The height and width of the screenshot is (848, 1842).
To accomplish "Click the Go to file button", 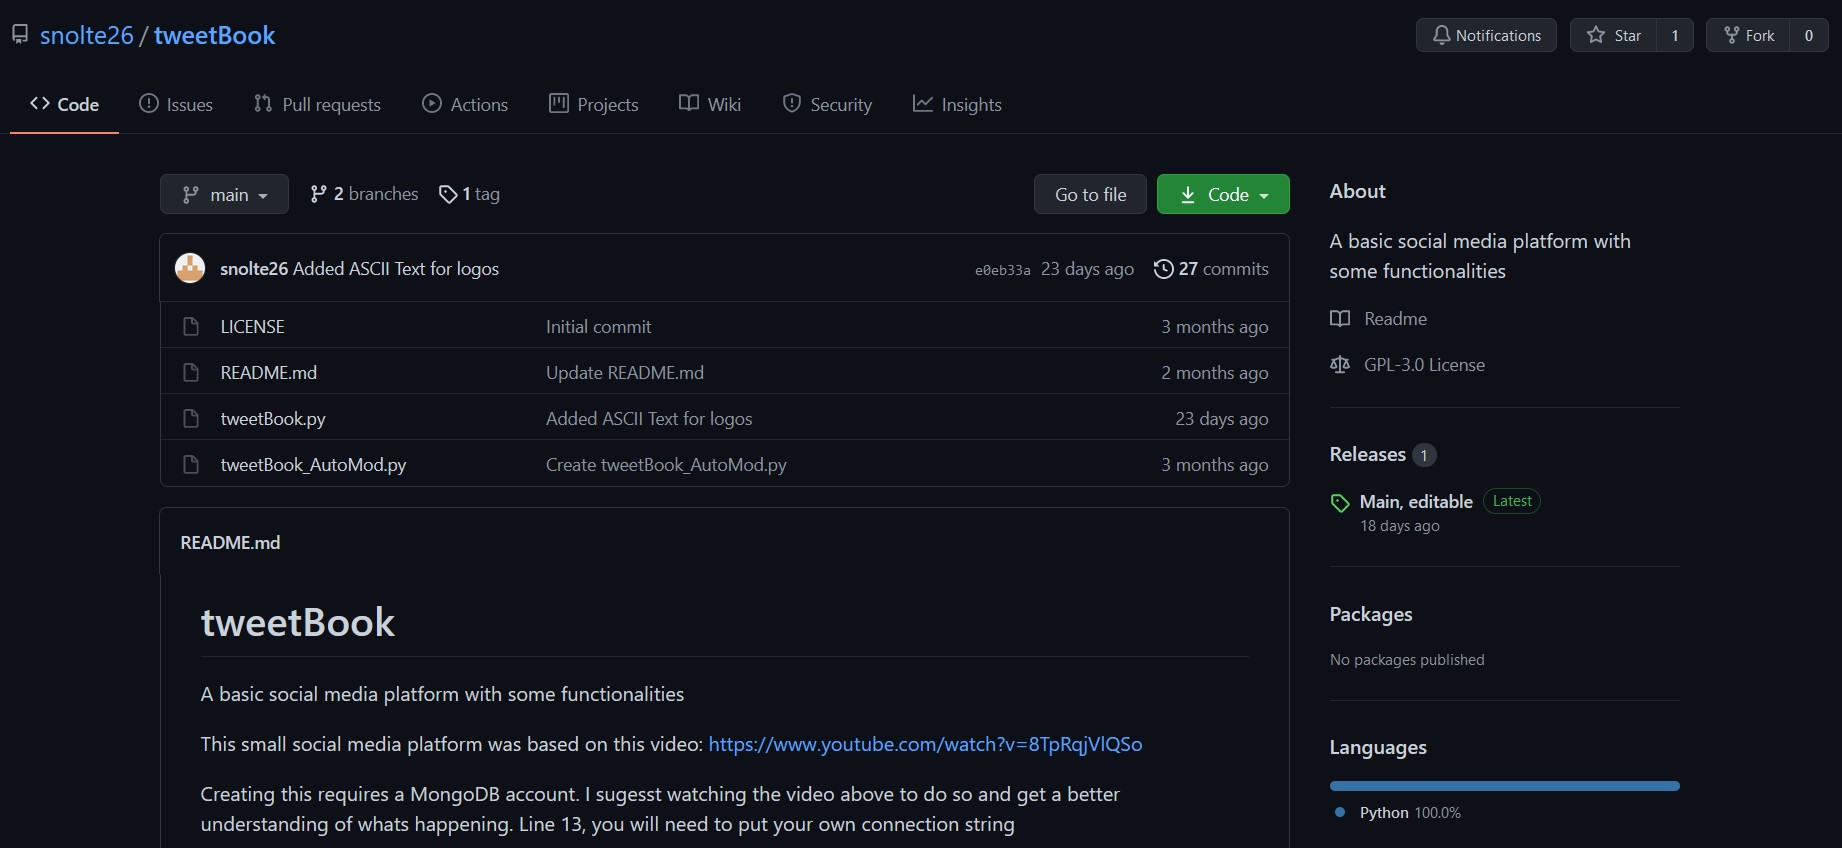I will (x=1090, y=194).
